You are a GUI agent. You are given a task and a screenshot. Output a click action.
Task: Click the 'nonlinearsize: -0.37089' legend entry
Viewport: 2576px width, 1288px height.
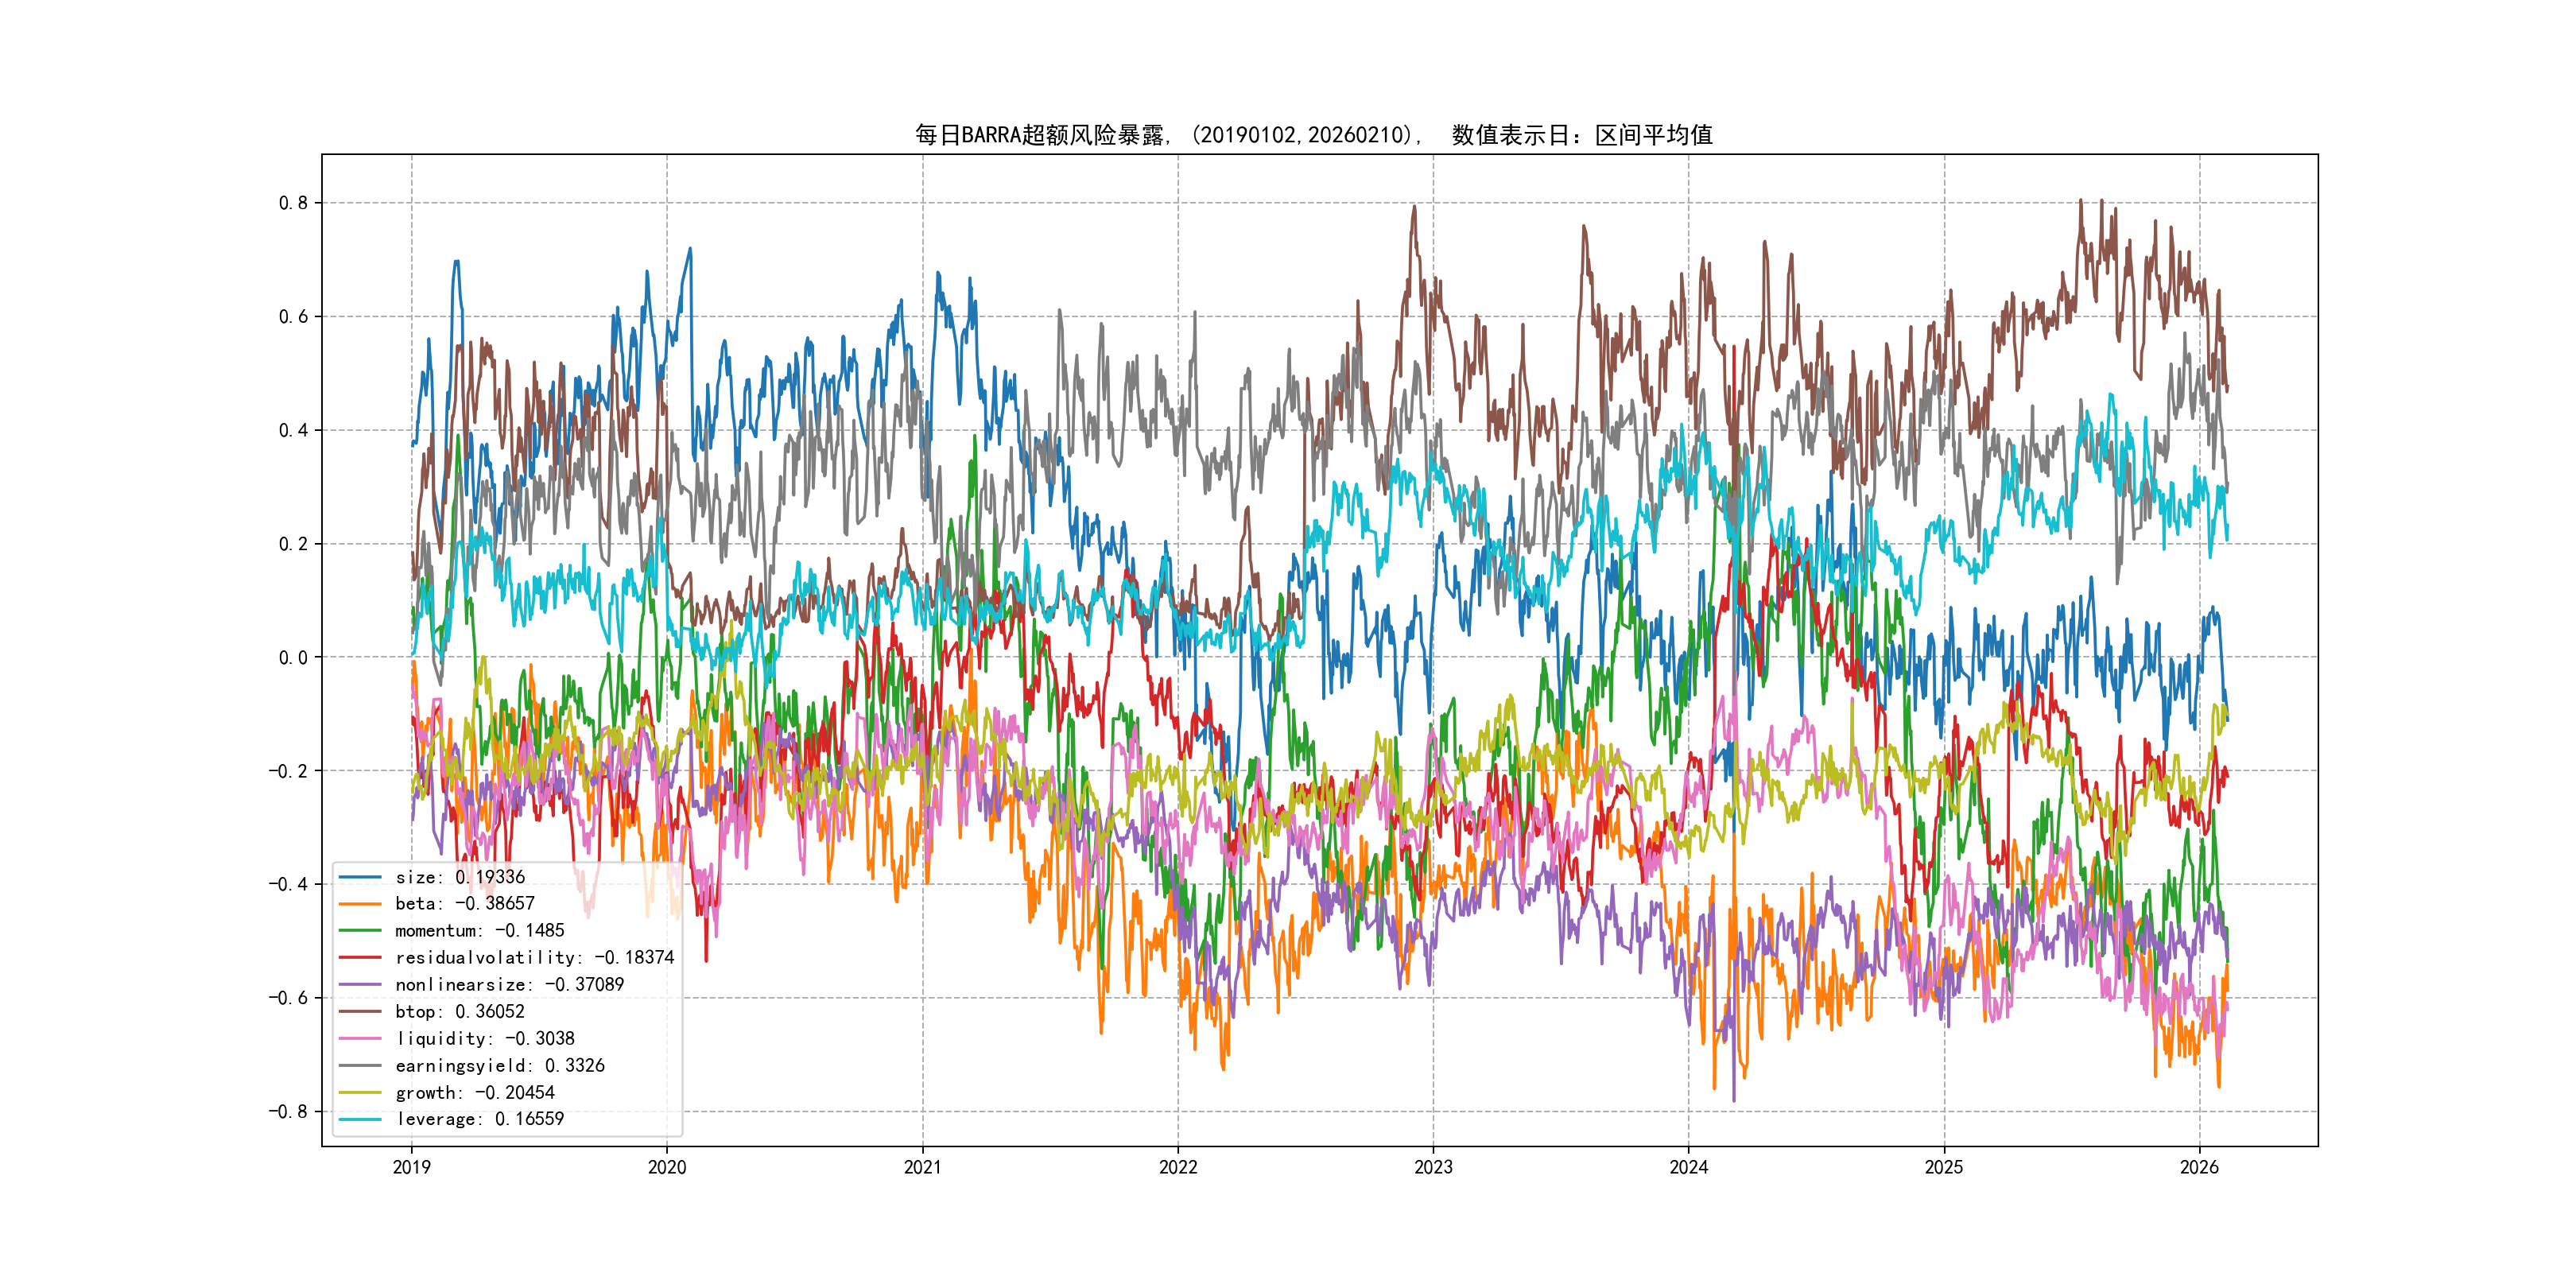(509, 985)
